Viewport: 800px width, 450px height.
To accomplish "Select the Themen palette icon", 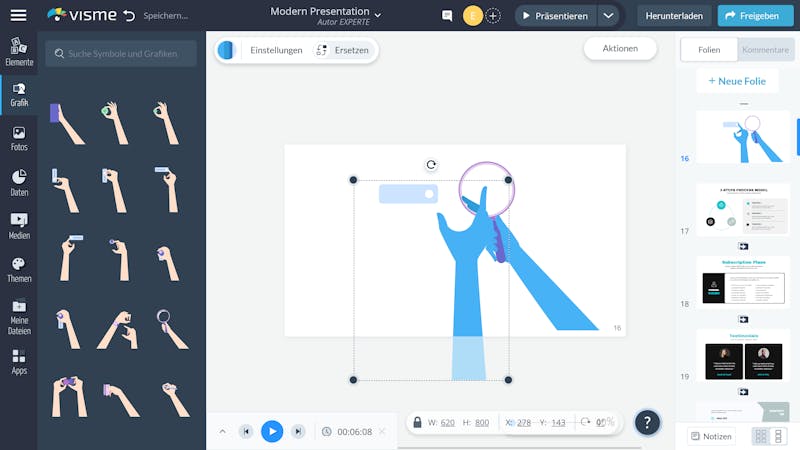I will pos(19,269).
